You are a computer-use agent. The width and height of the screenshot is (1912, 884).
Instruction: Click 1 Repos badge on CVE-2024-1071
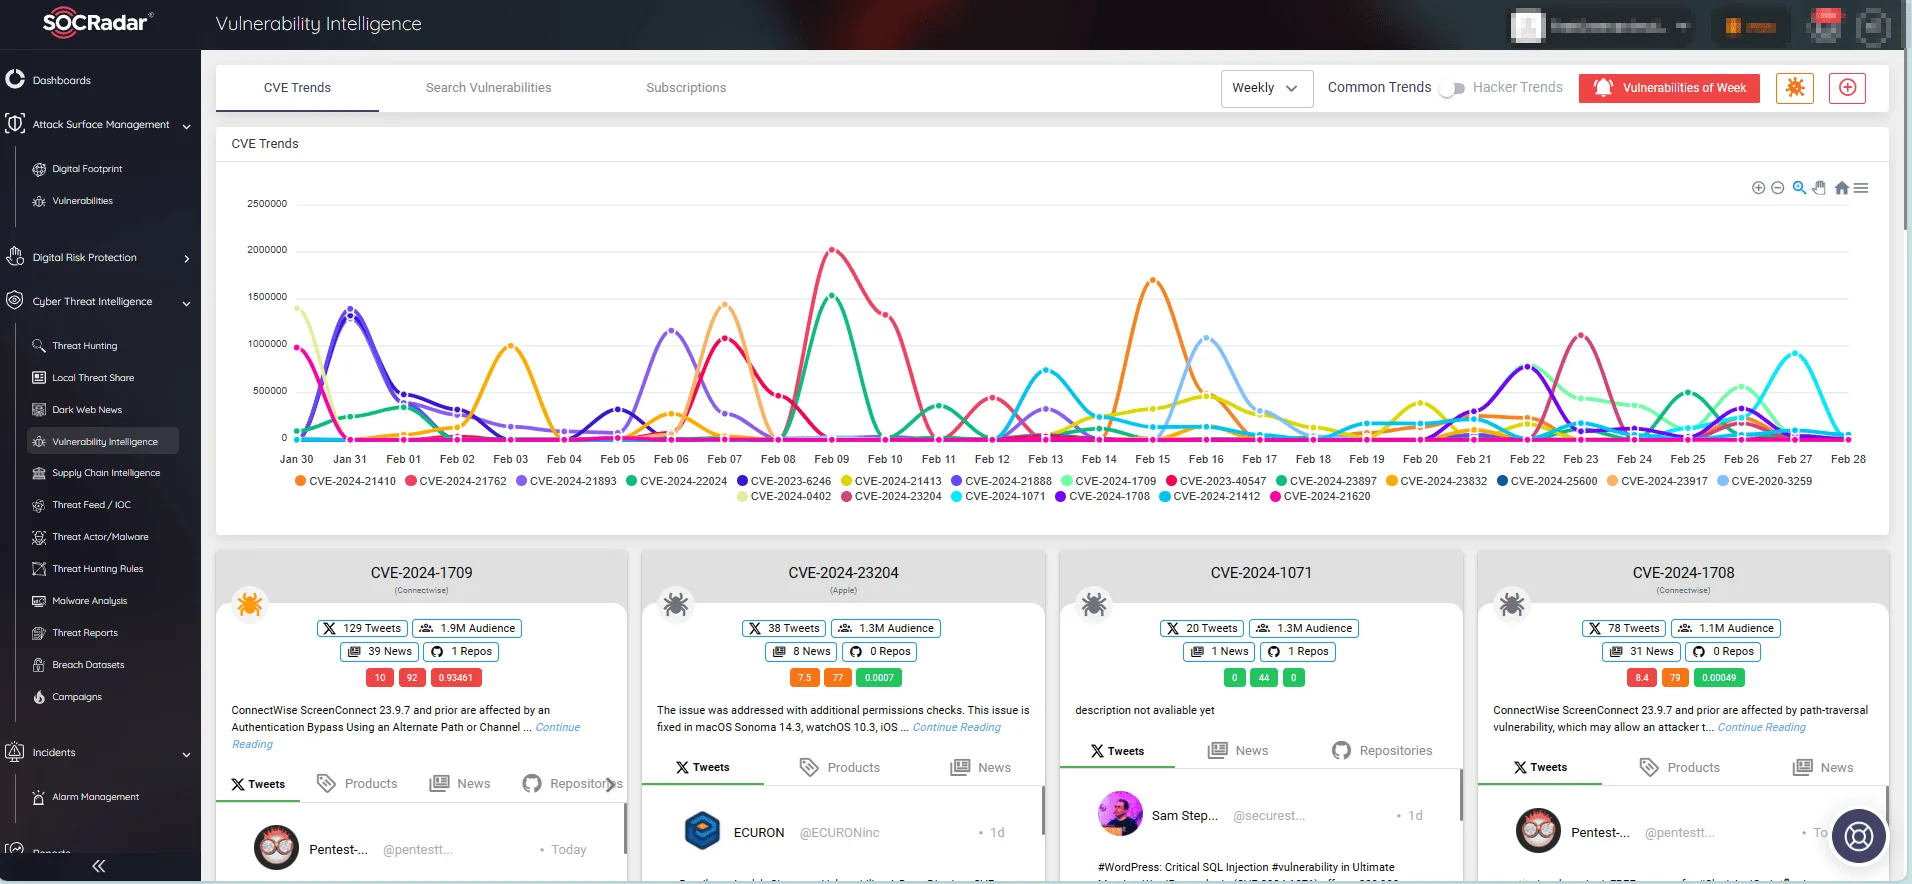point(1298,652)
